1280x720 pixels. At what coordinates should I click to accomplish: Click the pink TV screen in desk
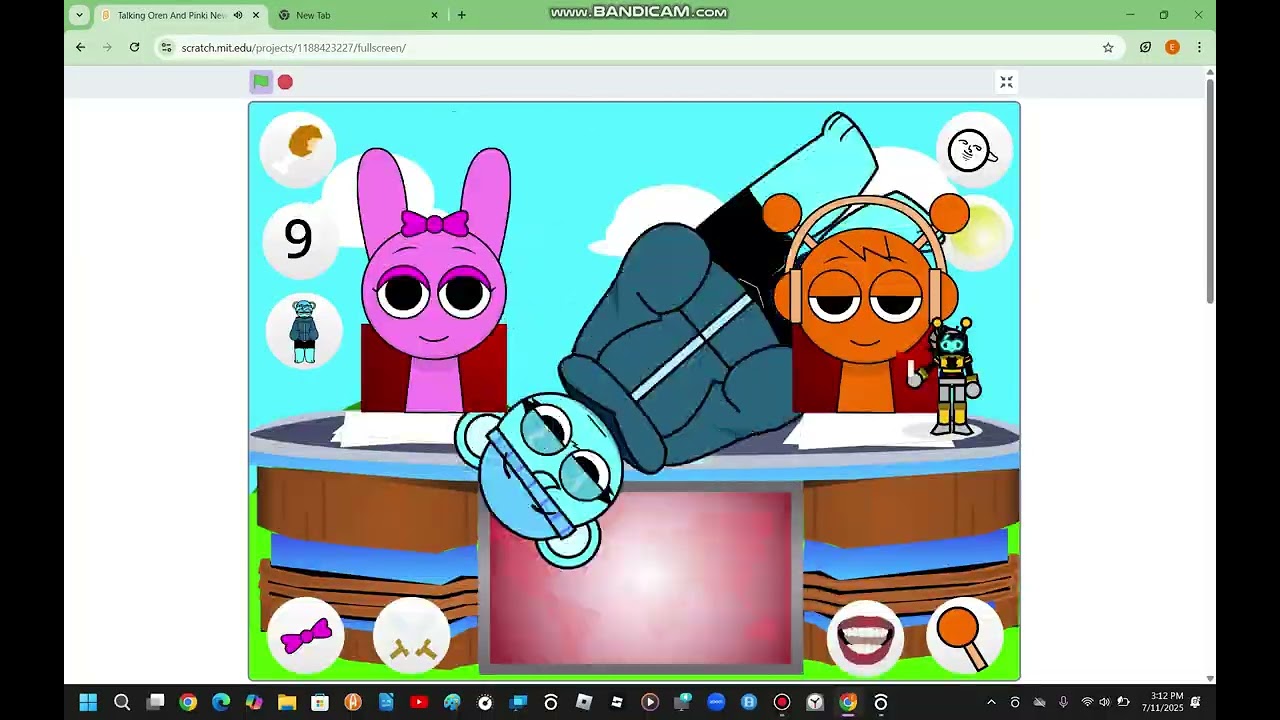[x=641, y=578]
